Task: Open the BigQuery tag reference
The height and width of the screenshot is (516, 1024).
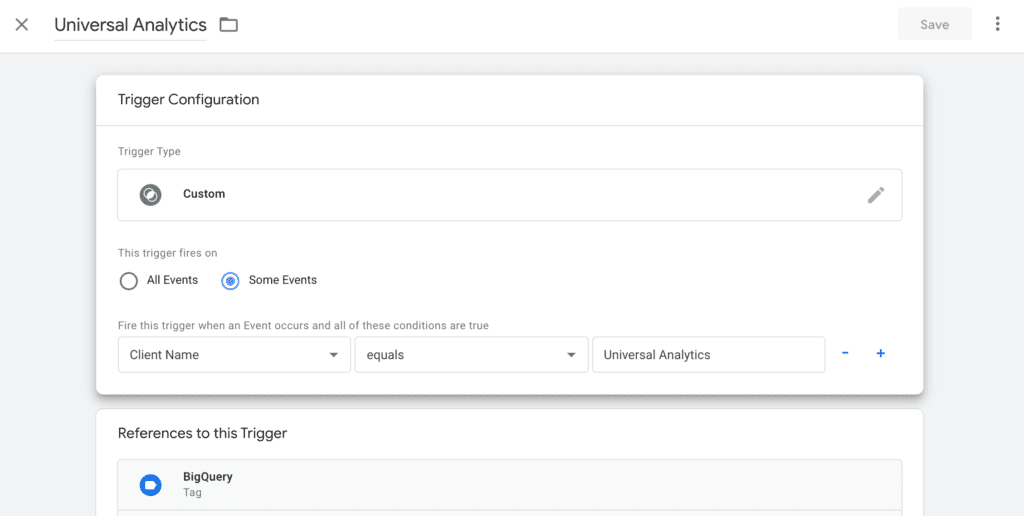Action: coord(509,485)
